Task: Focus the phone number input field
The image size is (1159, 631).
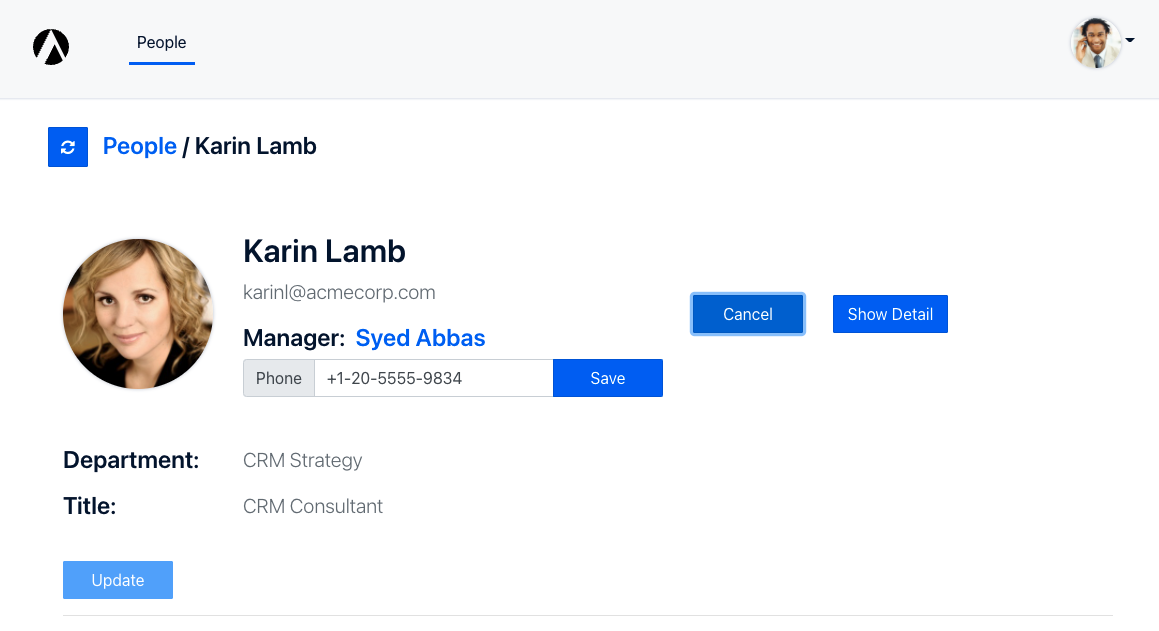Action: 433,378
